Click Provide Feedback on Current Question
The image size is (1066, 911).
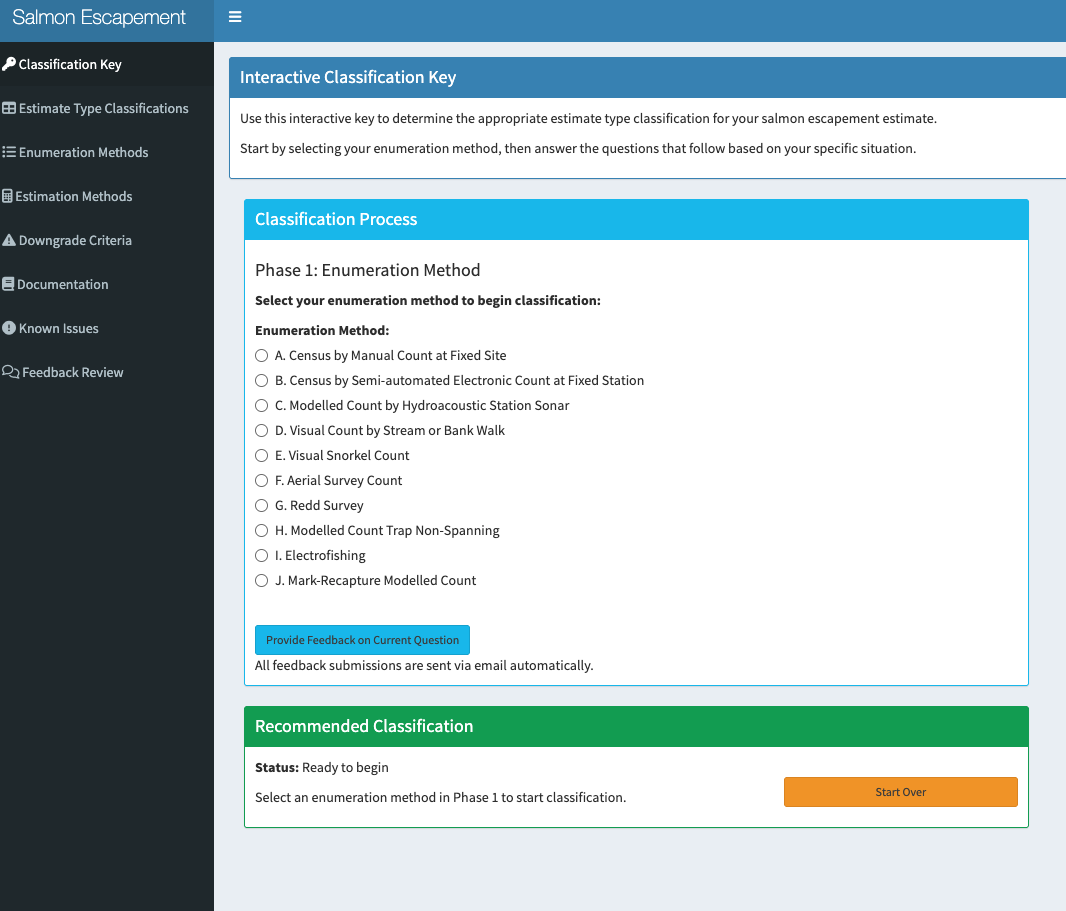coord(362,639)
